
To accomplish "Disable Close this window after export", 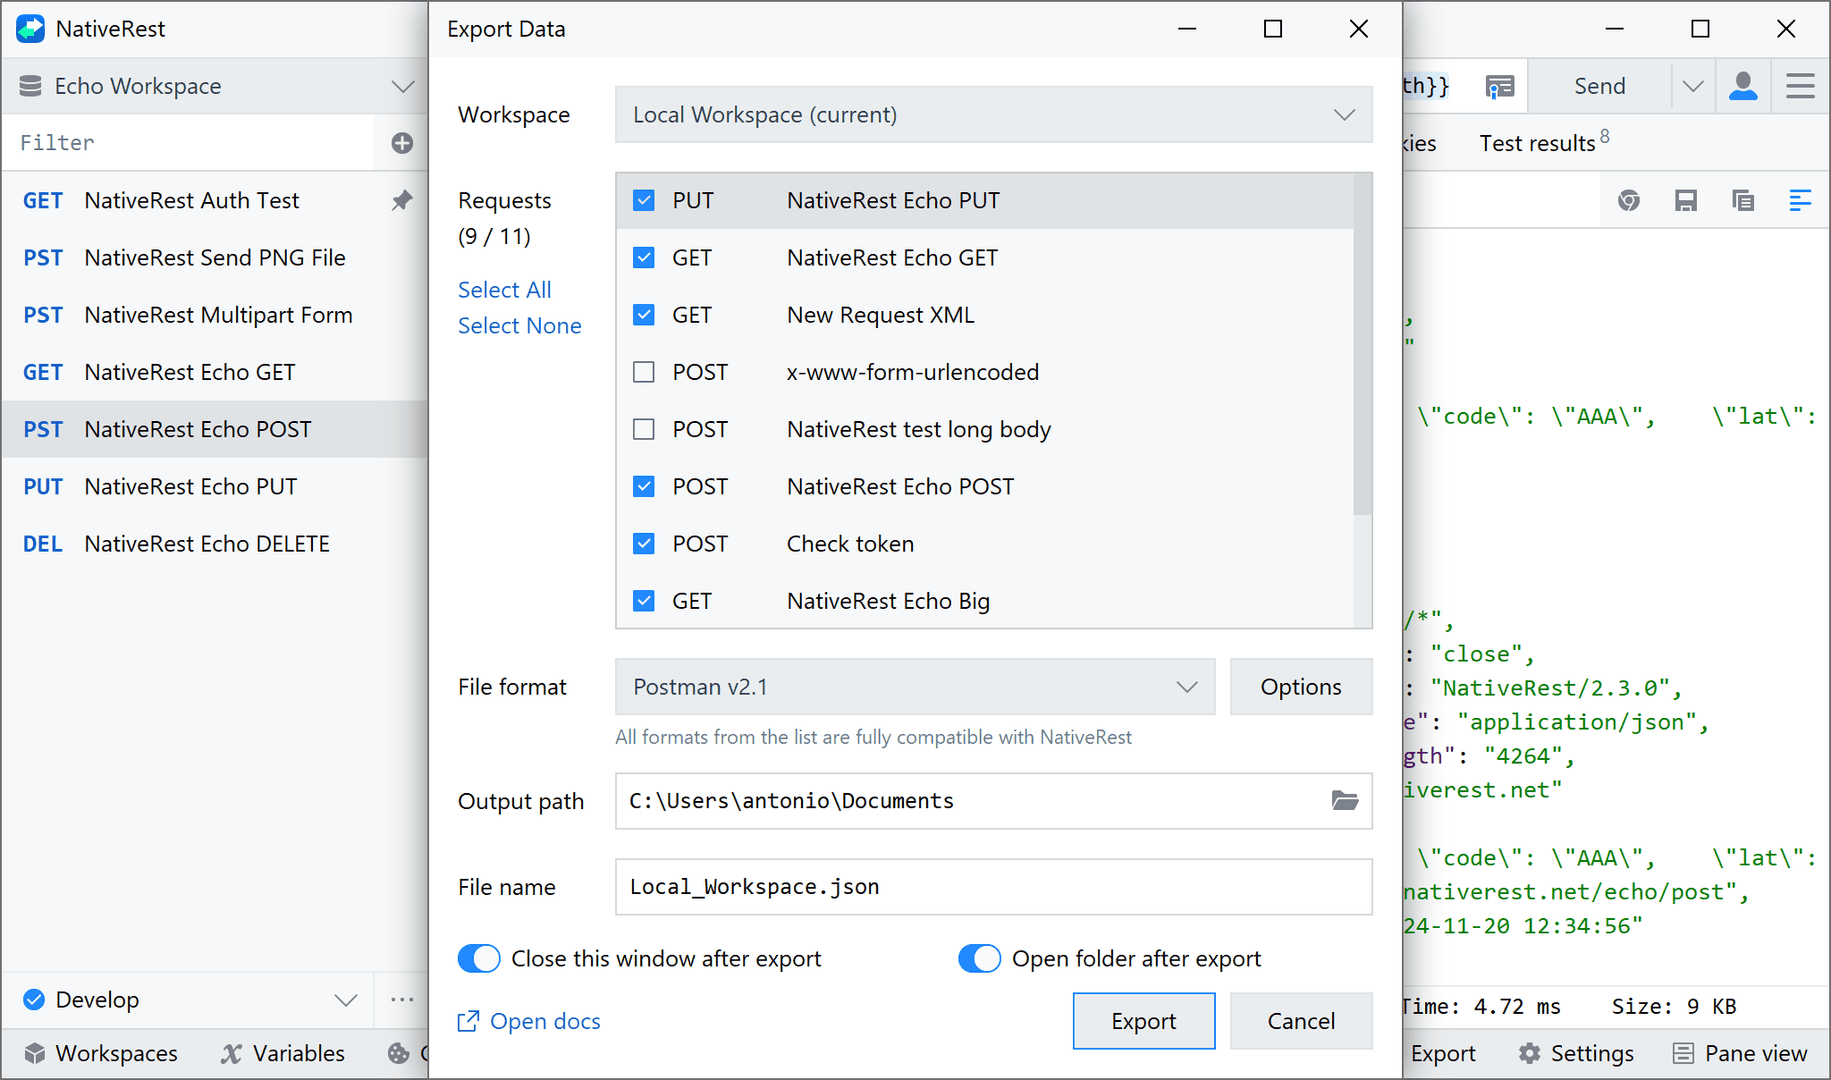I will pos(478,958).
